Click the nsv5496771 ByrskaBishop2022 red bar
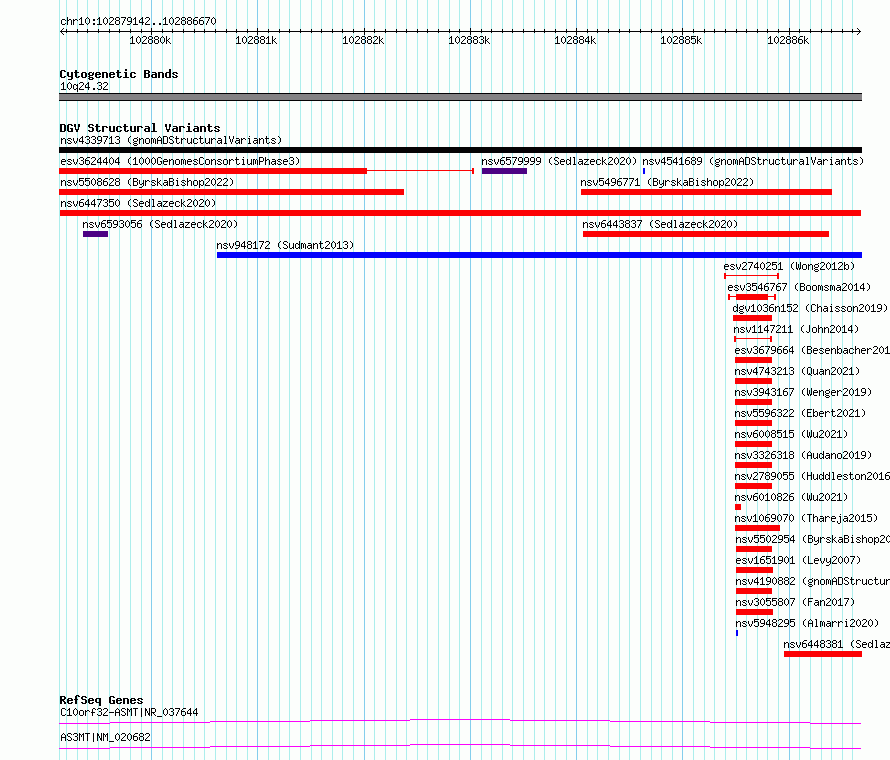The height and width of the screenshot is (760, 890). coord(706,192)
